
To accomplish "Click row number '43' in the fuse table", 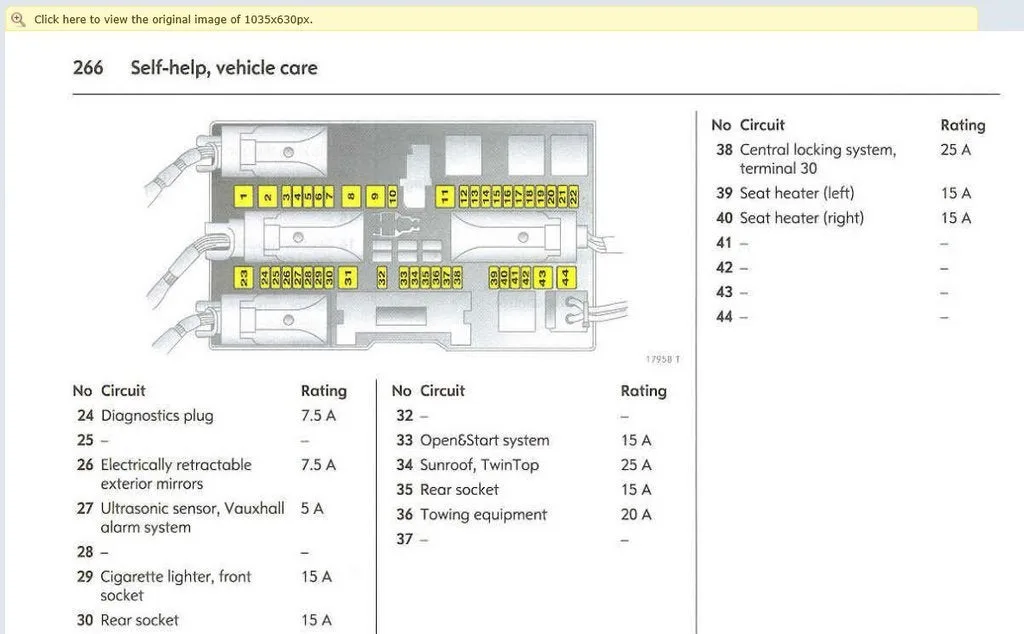I will 724,292.
